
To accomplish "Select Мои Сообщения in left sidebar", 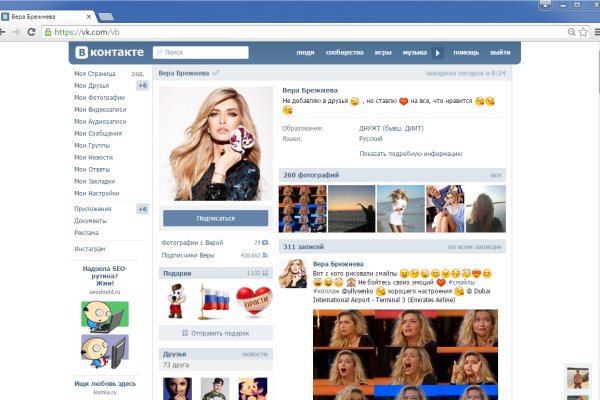I will tap(99, 134).
